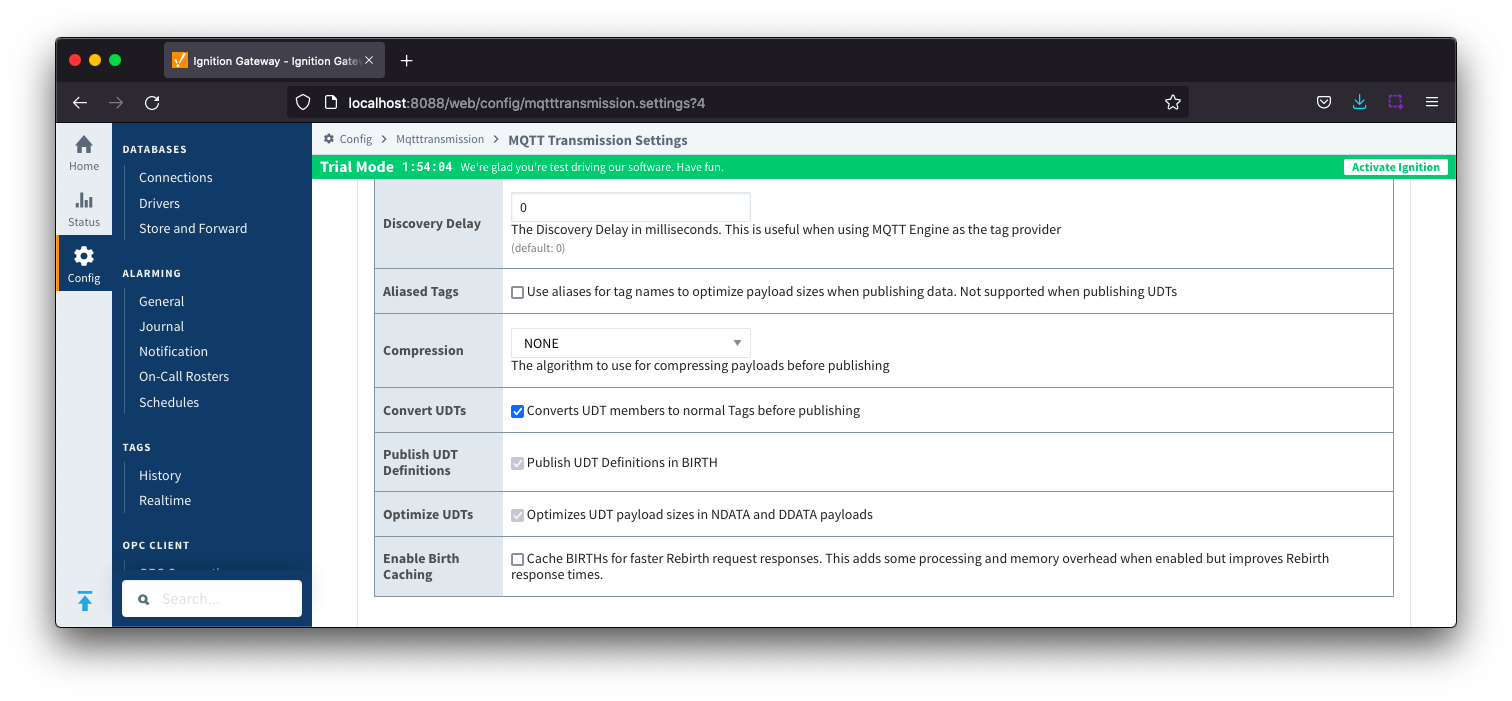Enable the Aliased Tags checkbox
This screenshot has height=701, width=1512.
(x=518, y=292)
